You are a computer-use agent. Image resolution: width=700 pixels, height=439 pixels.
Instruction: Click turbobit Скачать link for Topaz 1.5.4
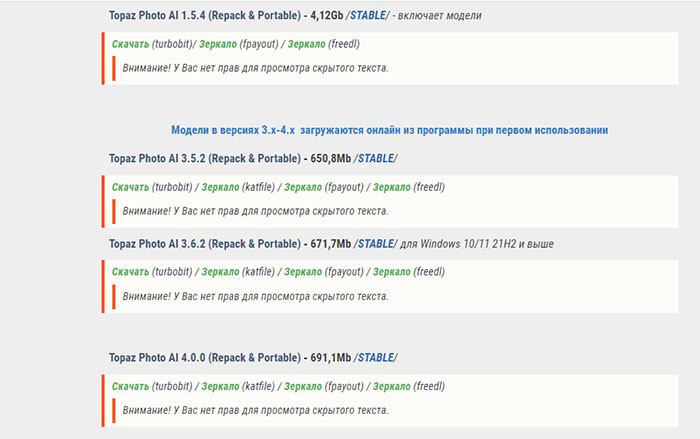[130, 44]
